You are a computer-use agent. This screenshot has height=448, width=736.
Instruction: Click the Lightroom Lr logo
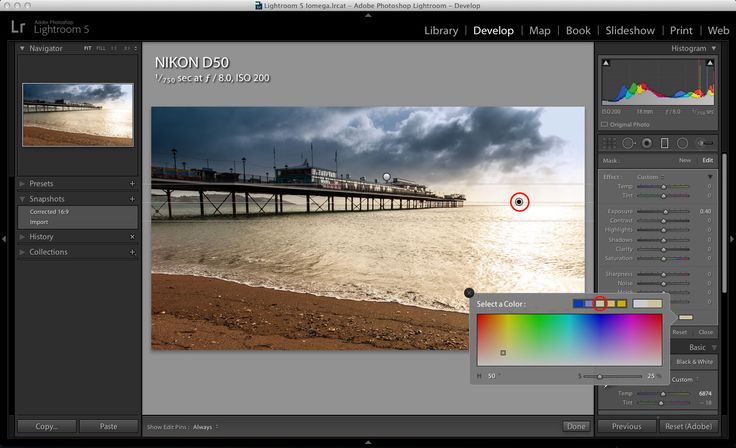[x=18, y=27]
